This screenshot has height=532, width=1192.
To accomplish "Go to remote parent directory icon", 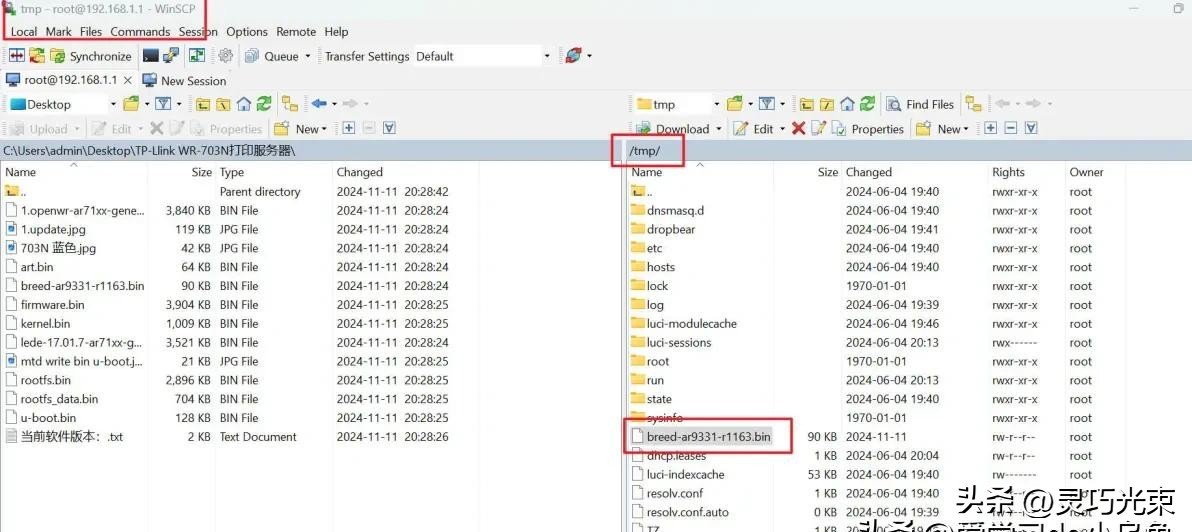I will [807, 104].
